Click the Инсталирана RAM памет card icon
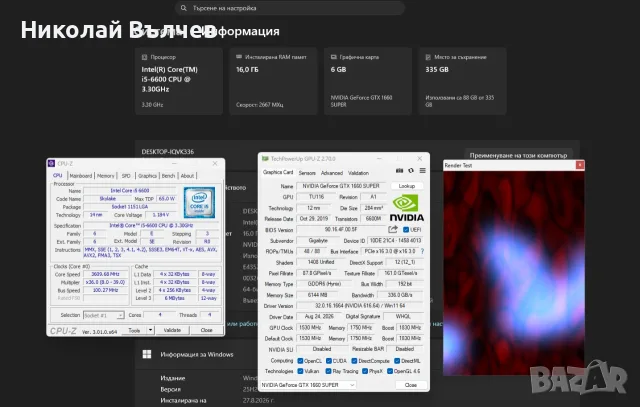Image resolution: width=640 pixels, height=407 pixels. 239,57
